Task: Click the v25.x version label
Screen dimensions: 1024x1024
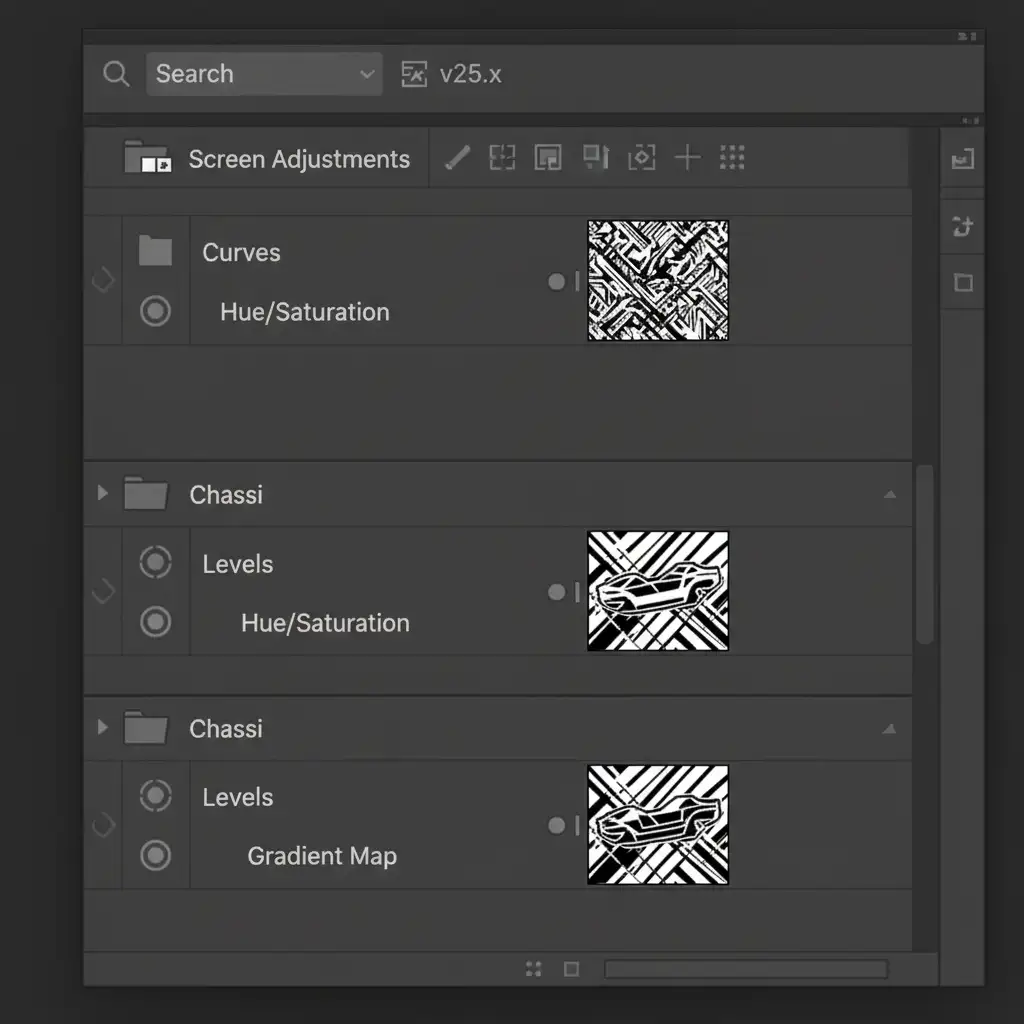Action: point(470,74)
